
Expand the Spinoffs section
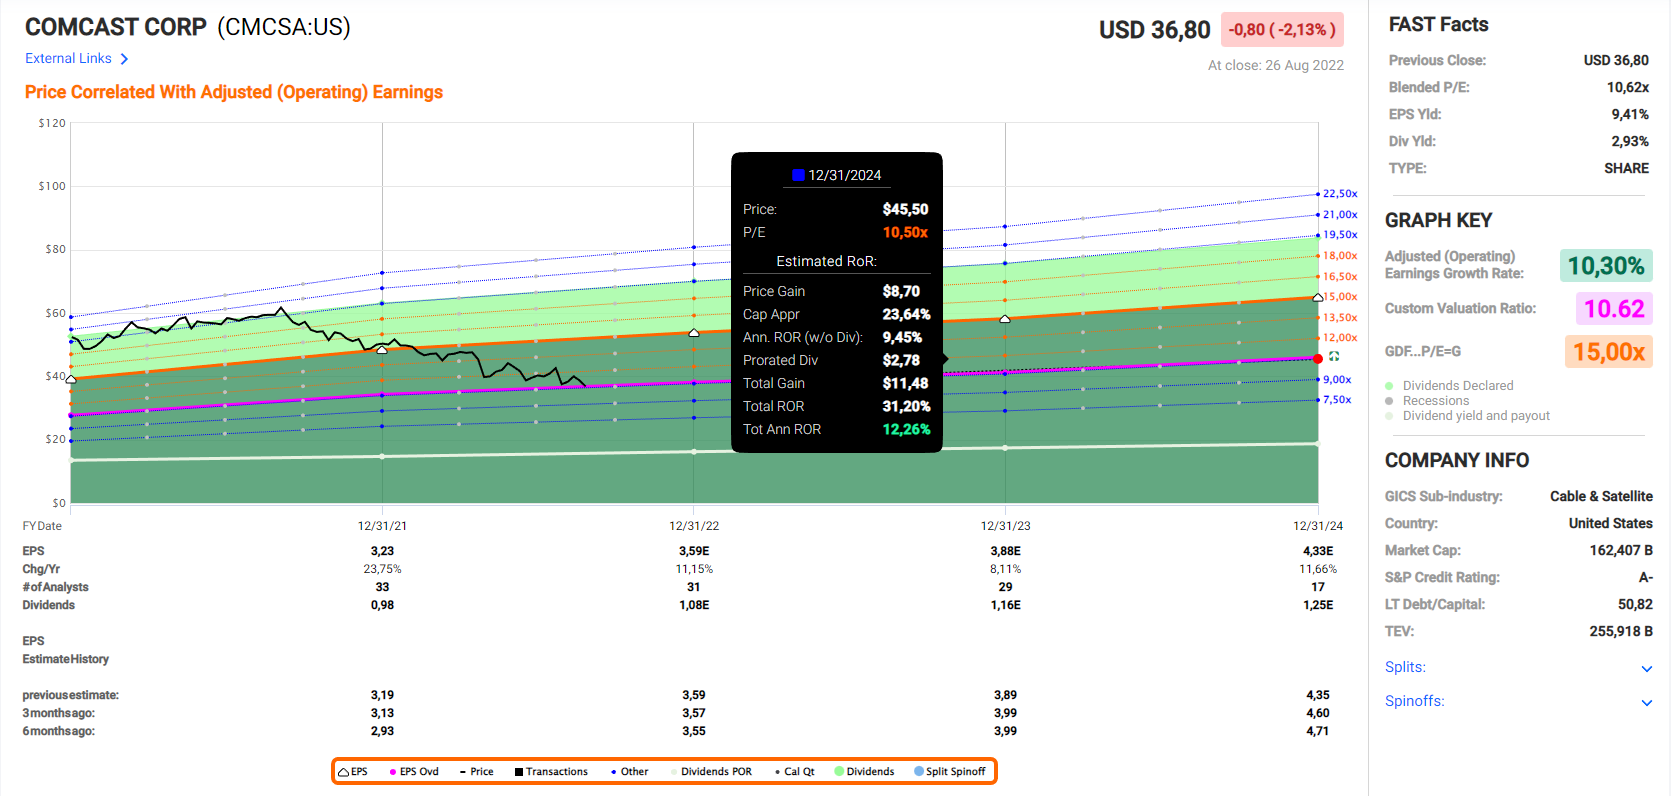pyautogui.click(x=1646, y=702)
